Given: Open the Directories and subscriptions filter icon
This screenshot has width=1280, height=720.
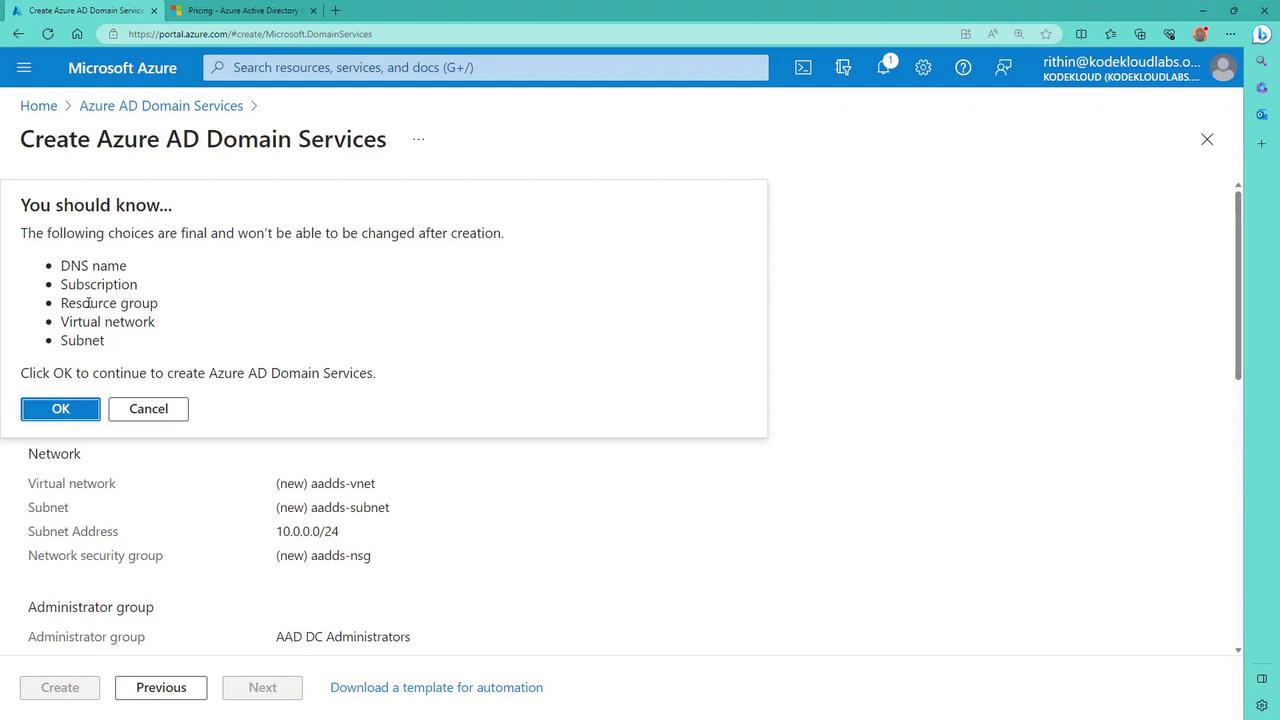Looking at the screenshot, I should coord(843,67).
